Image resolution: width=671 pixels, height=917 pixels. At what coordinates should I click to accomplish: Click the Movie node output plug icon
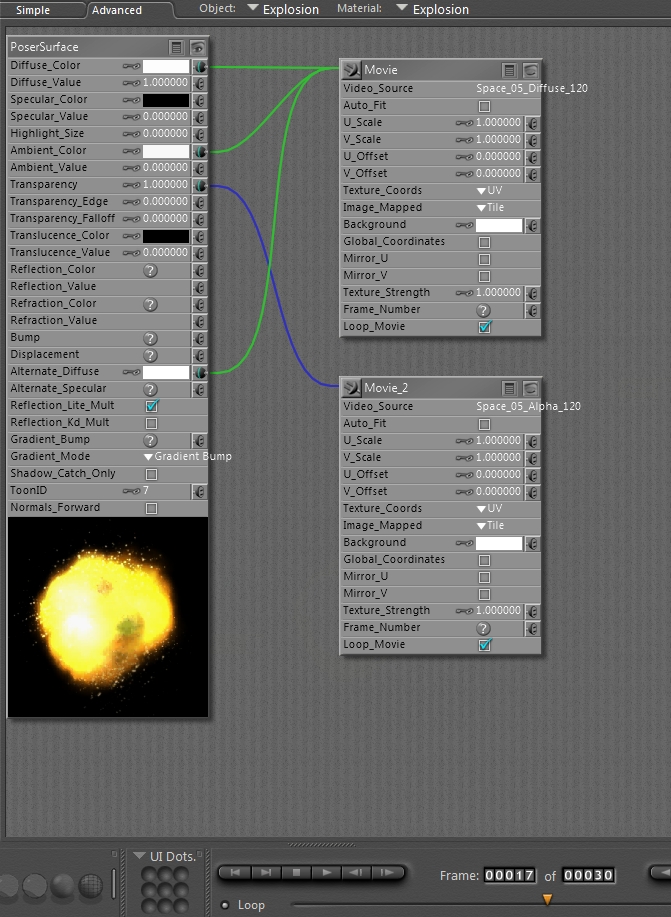pyautogui.click(x=351, y=70)
